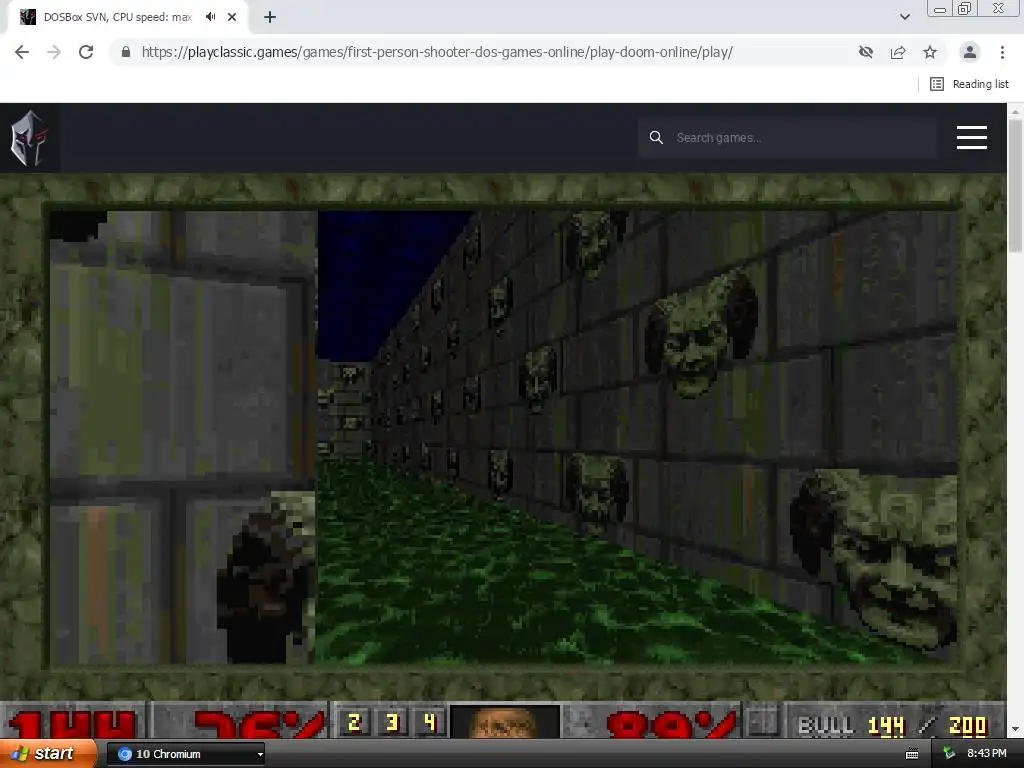This screenshot has width=1024, height=768.
Task: Click the helmet site logo
Action: 29,138
